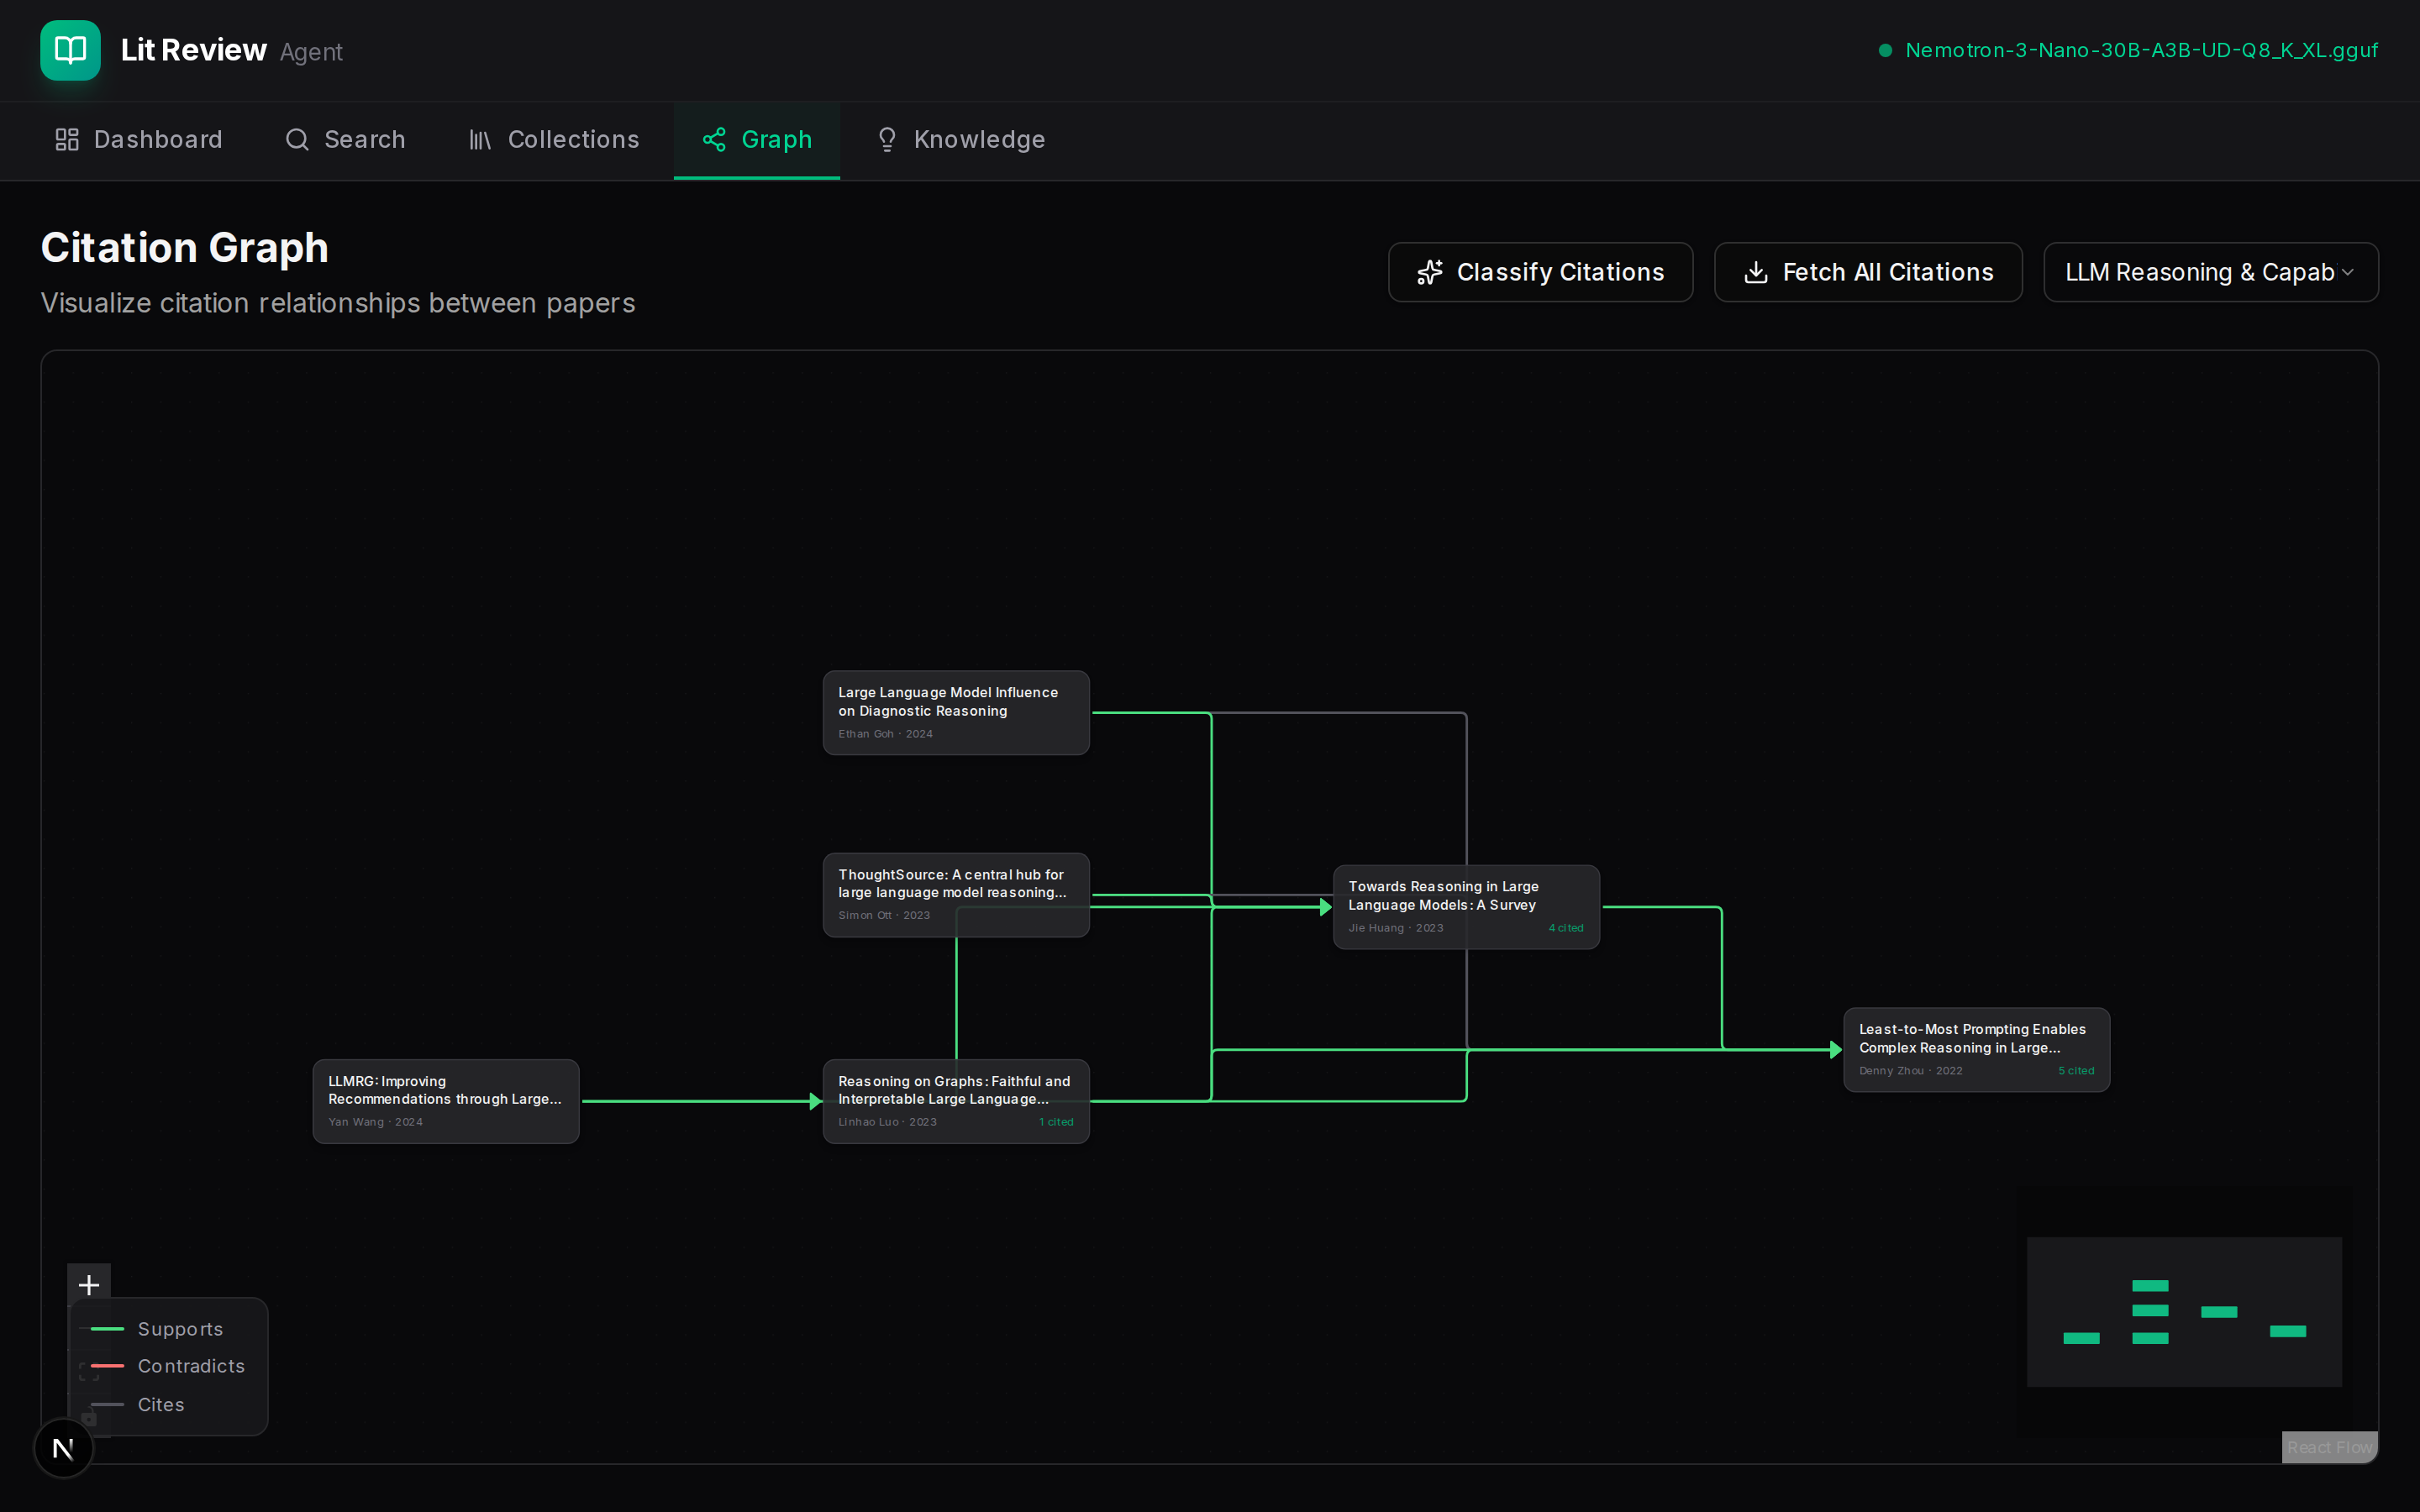The image size is (2420, 1512).
Task: Select the Least-to-Most Prompting paper node
Action: click(1976, 1049)
